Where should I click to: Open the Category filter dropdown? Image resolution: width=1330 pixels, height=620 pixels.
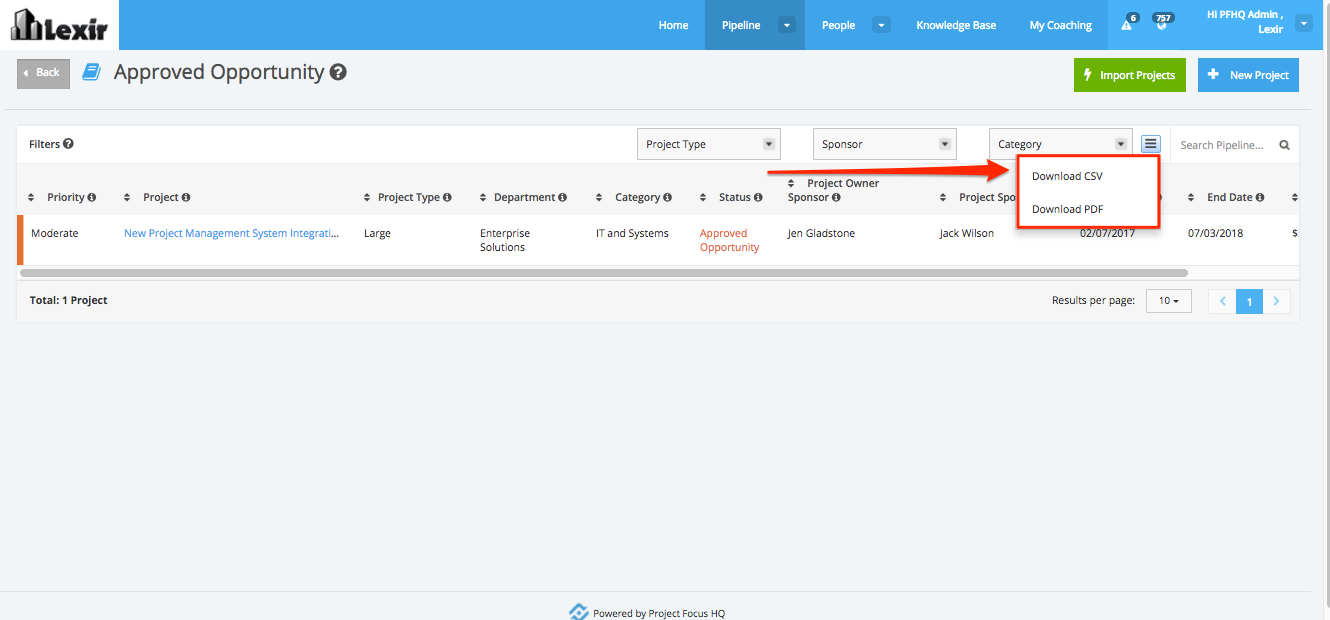[1061, 144]
